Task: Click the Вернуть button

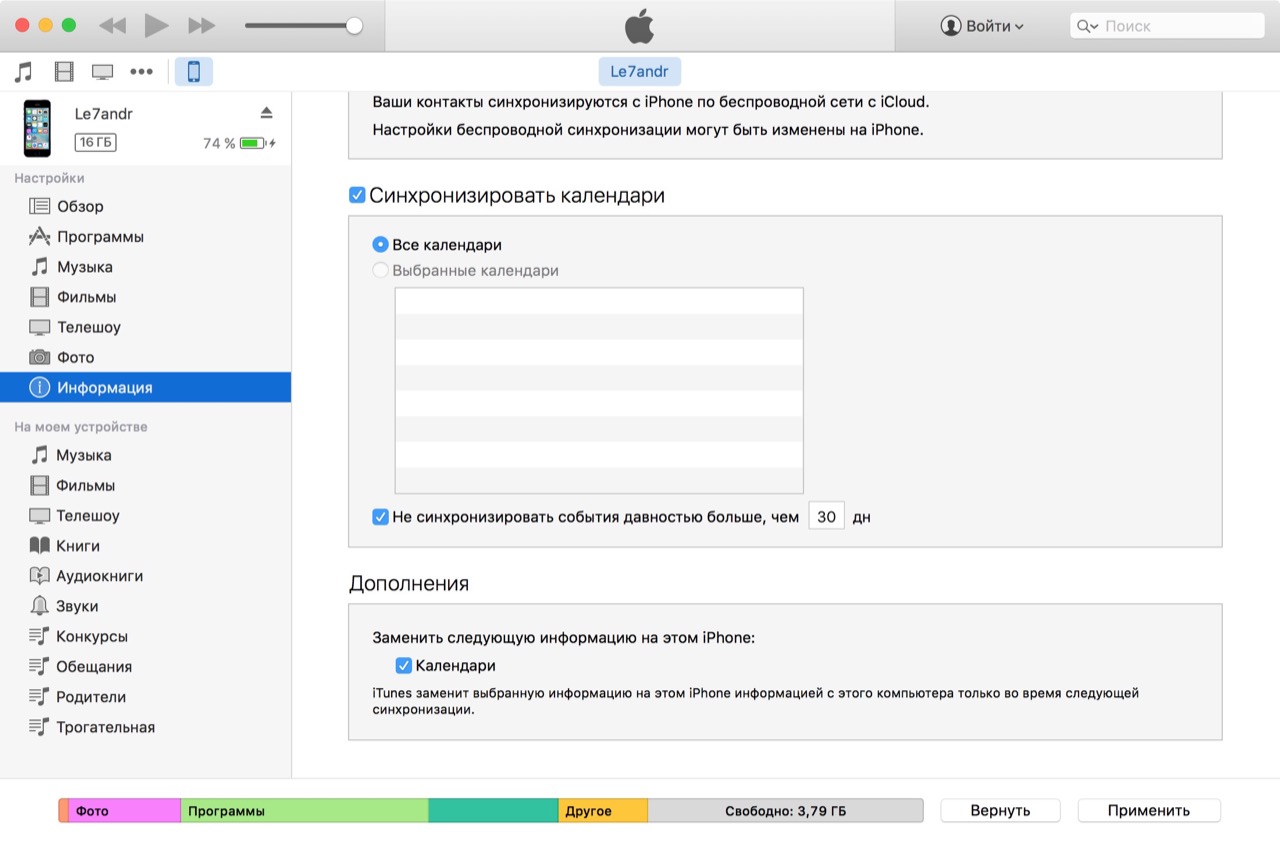Action: click(1000, 811)
